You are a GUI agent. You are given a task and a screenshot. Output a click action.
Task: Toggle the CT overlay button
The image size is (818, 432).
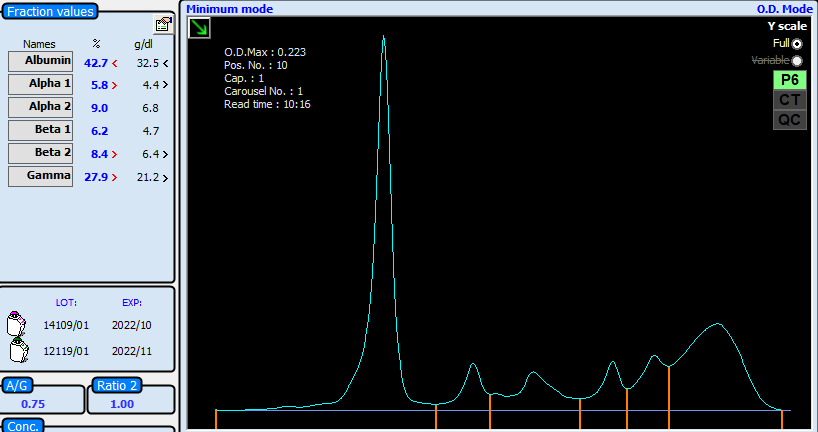click(789, 100)
